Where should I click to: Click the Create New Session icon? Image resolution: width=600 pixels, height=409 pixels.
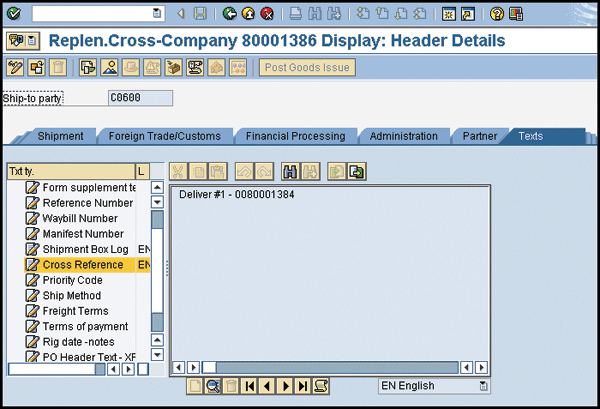[448, 14]
